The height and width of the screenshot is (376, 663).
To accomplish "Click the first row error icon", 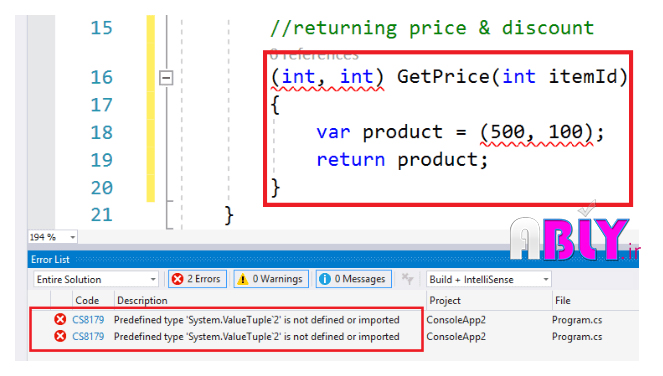I will point(60,319).
